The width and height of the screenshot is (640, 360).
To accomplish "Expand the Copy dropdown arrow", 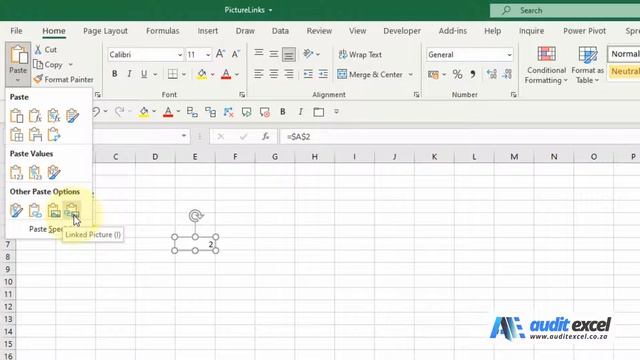I will [71, 64].
